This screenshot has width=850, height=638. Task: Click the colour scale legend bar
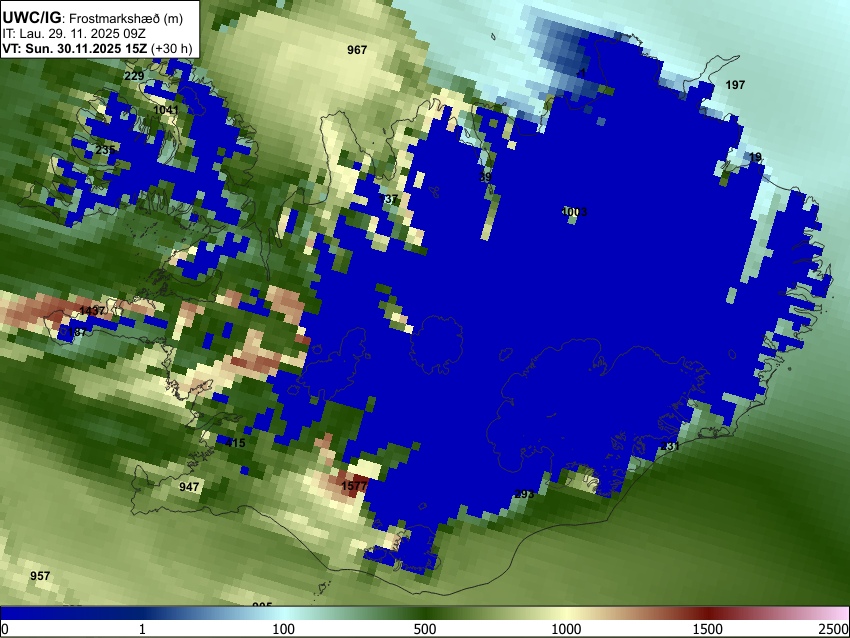coord(425,613)
